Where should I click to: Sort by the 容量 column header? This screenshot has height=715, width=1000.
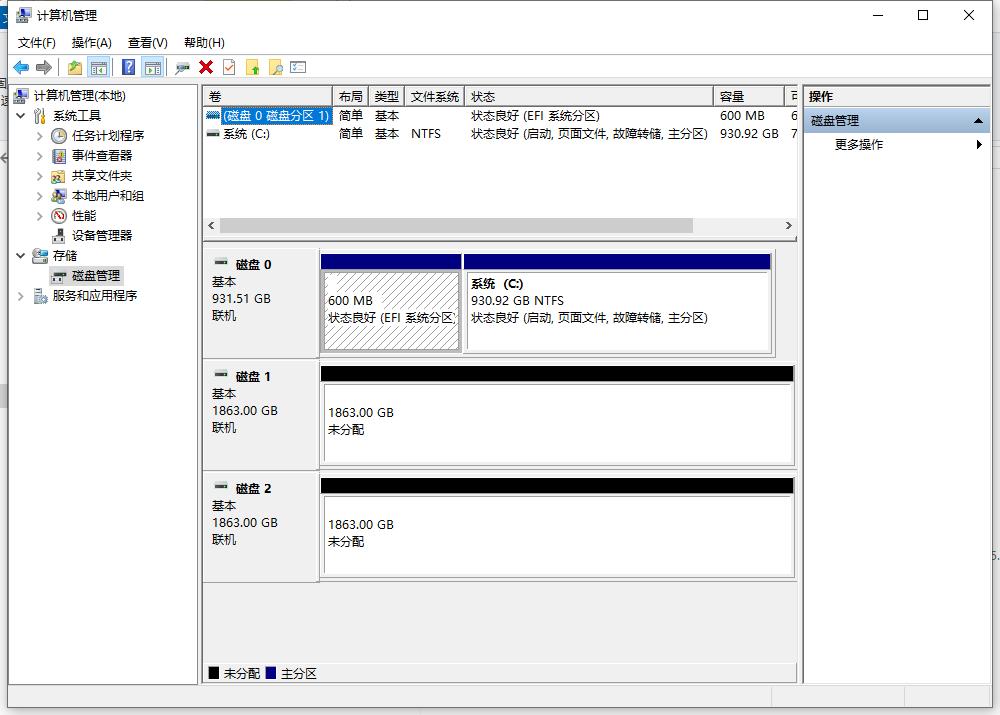coord(748,96)
